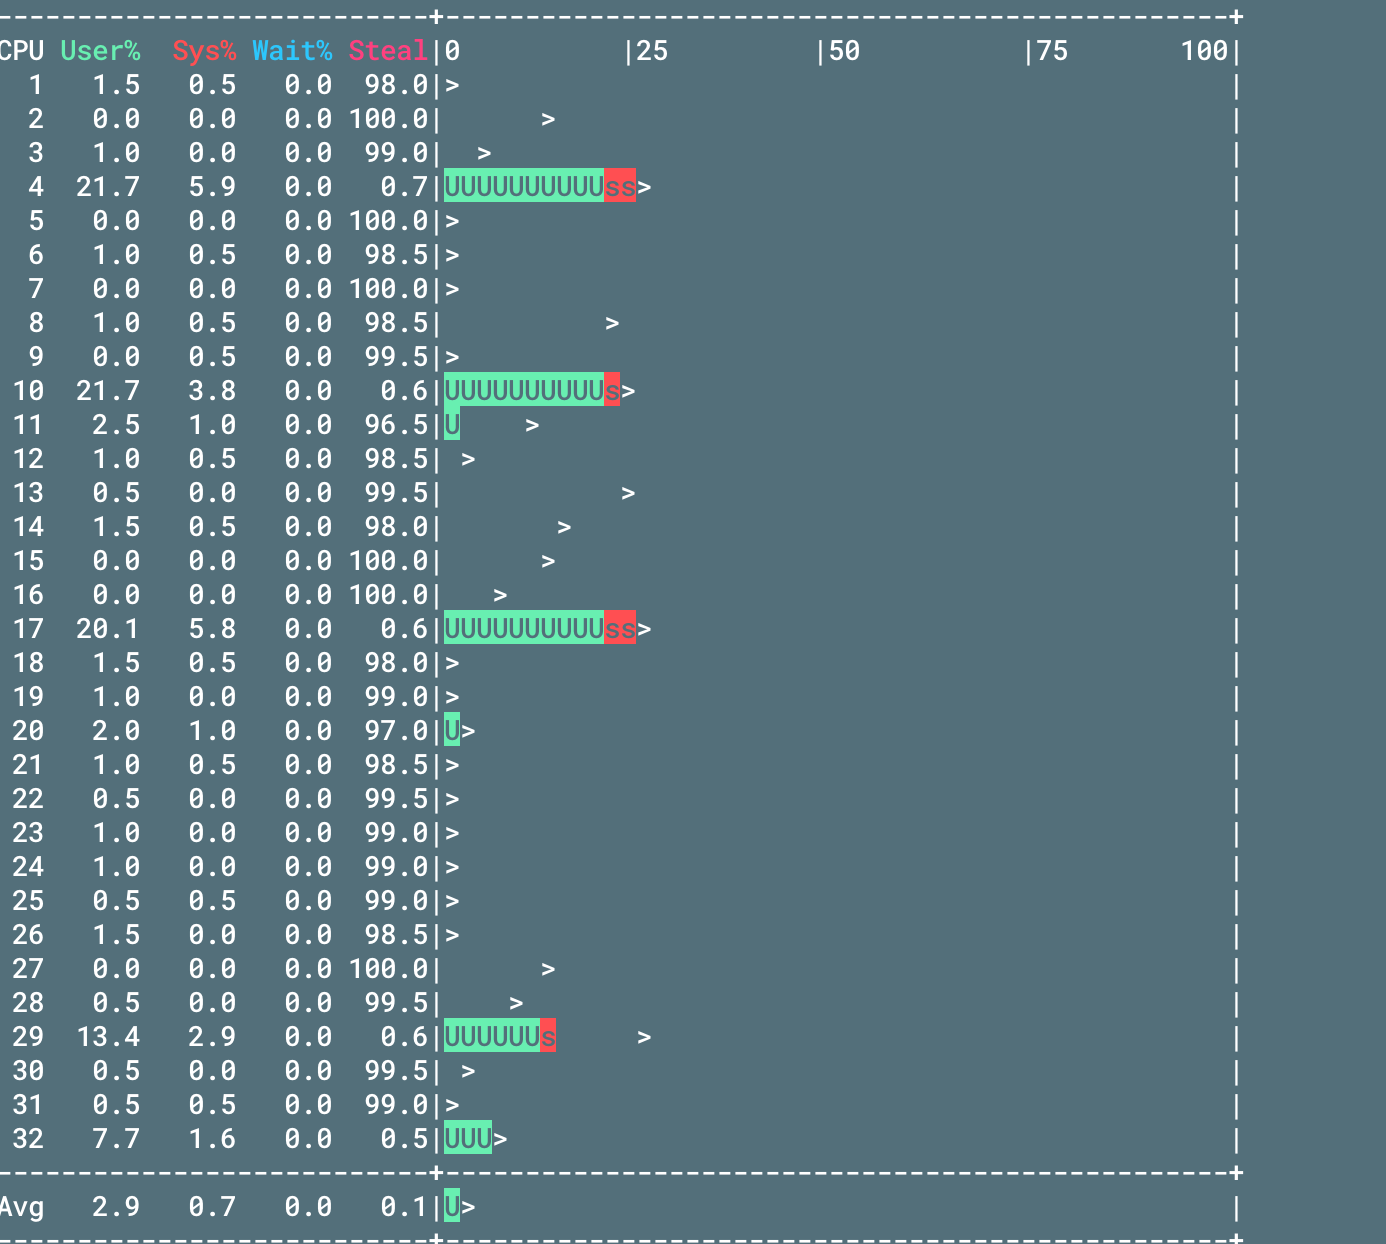
Task: Select CPU 4's User% value "21.7"
Action: (108, 187)
